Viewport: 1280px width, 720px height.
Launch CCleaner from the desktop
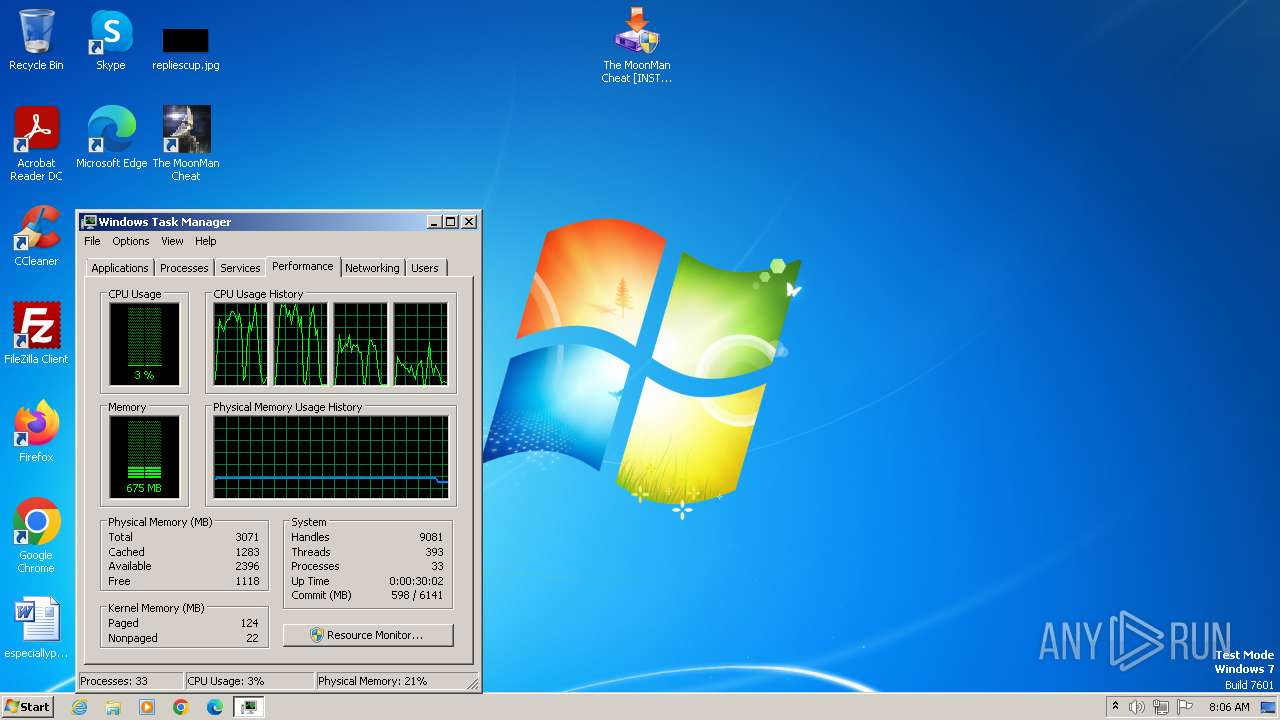(x=36, y=236)
